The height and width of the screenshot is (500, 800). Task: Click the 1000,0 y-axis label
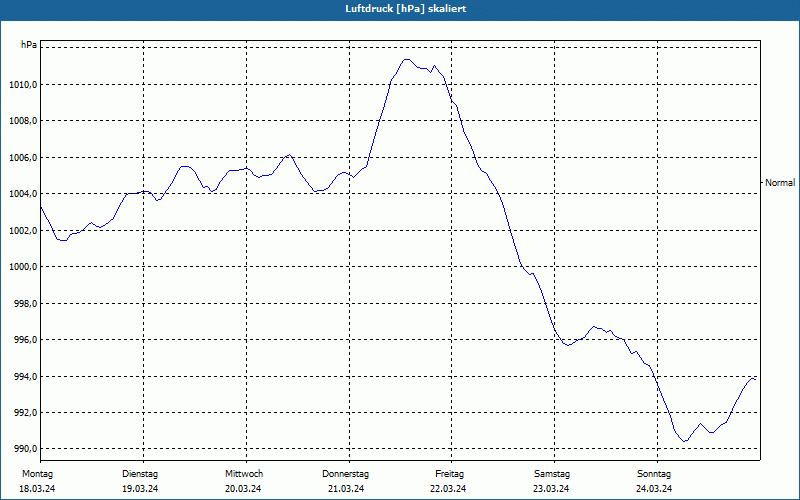23,267
